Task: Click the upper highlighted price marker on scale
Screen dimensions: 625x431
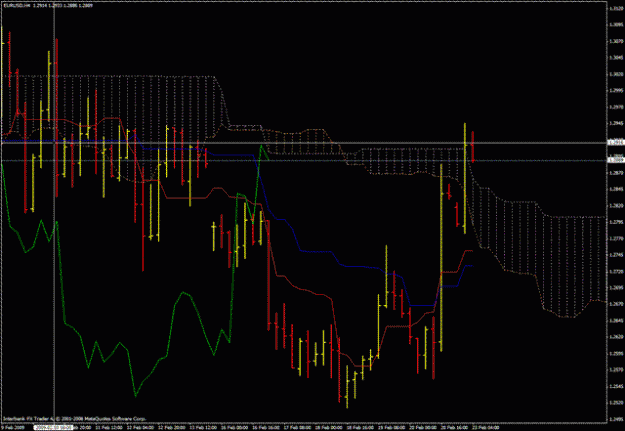Action: [x=615, y=142]
